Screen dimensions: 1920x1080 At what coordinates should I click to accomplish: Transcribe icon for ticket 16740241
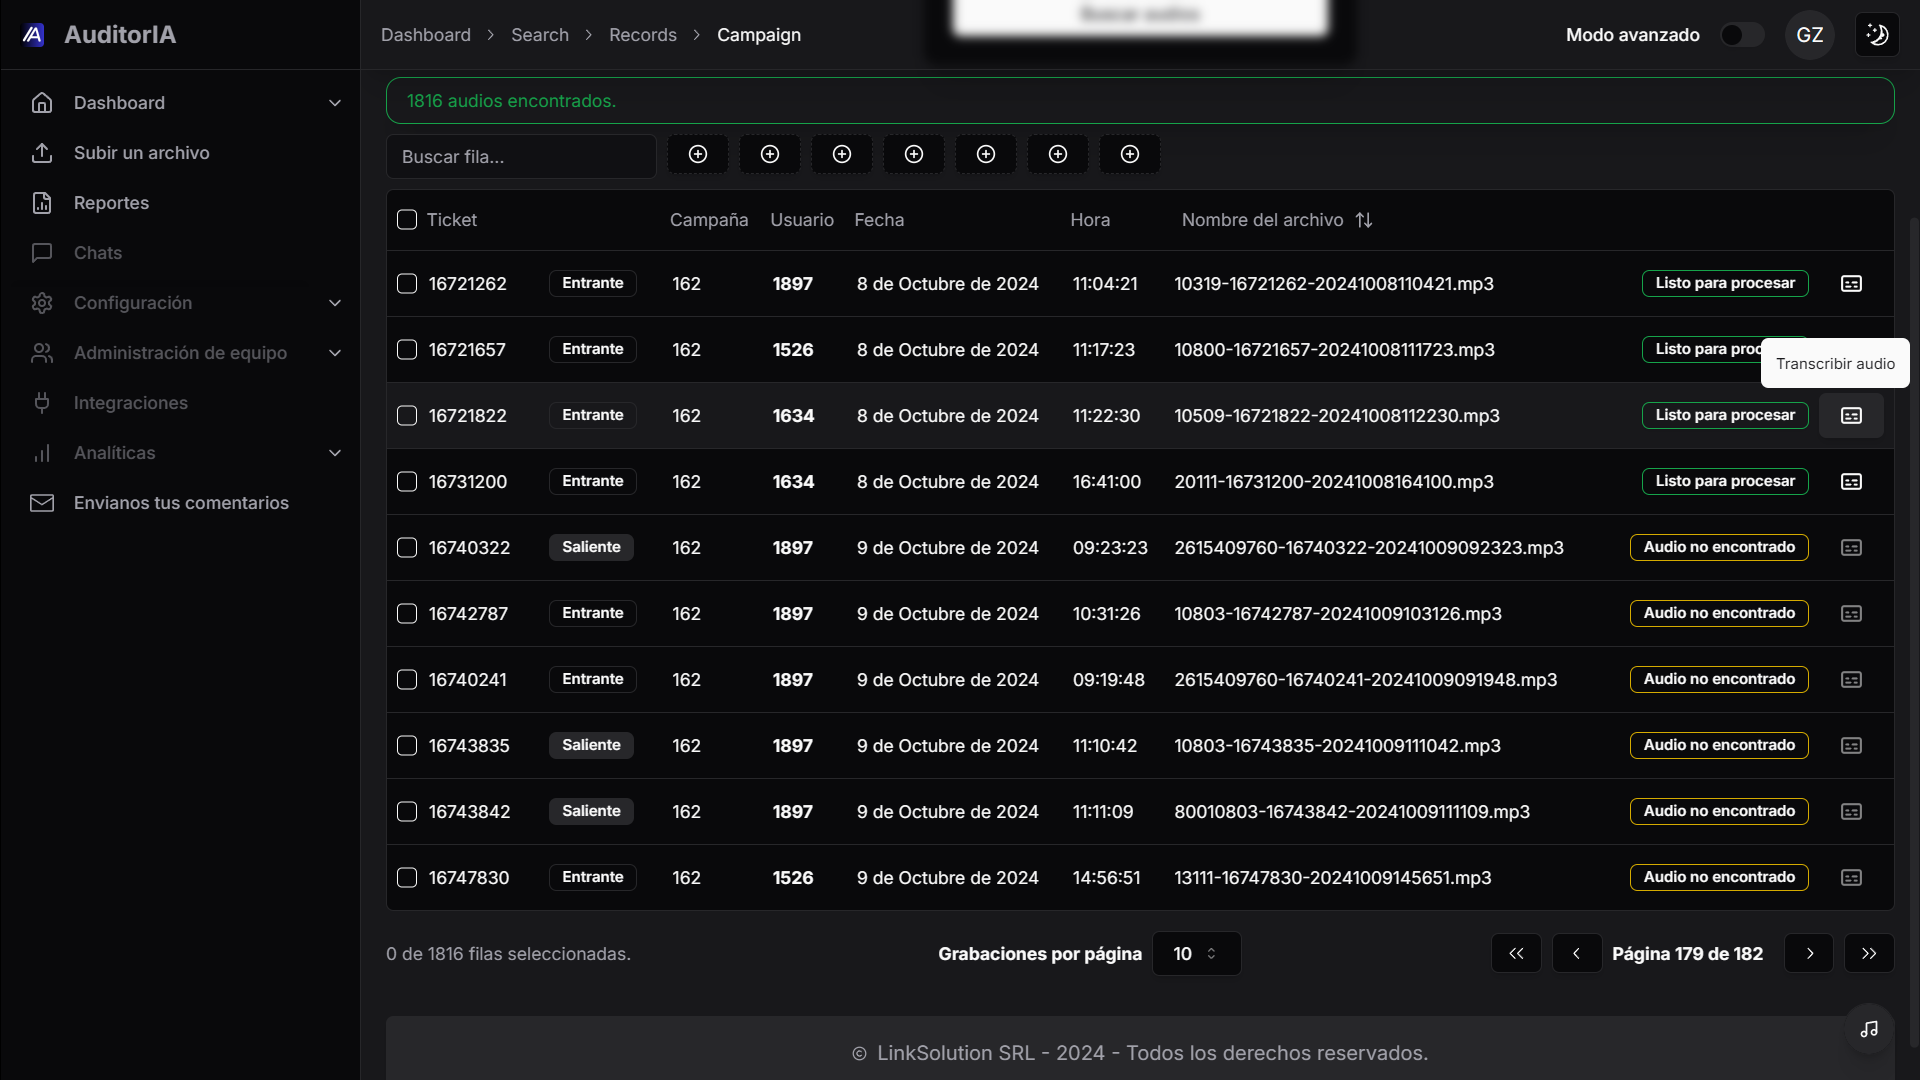tap(1851, 680)
